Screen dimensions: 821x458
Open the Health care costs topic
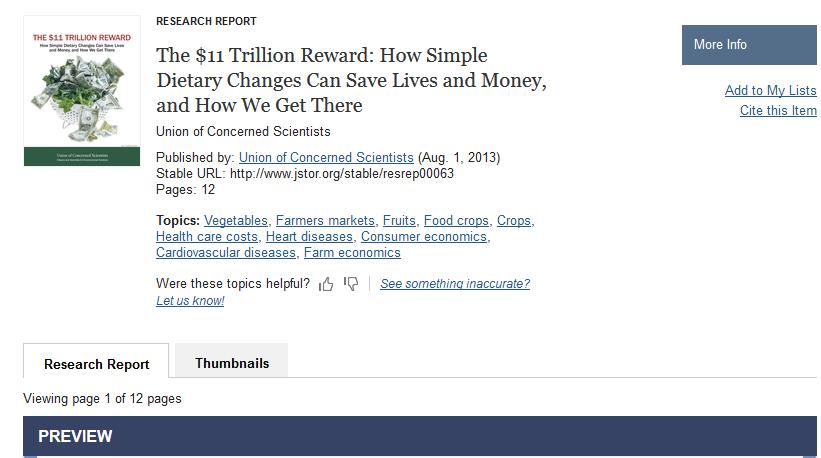pyautogui.click(x=207, y=237)
